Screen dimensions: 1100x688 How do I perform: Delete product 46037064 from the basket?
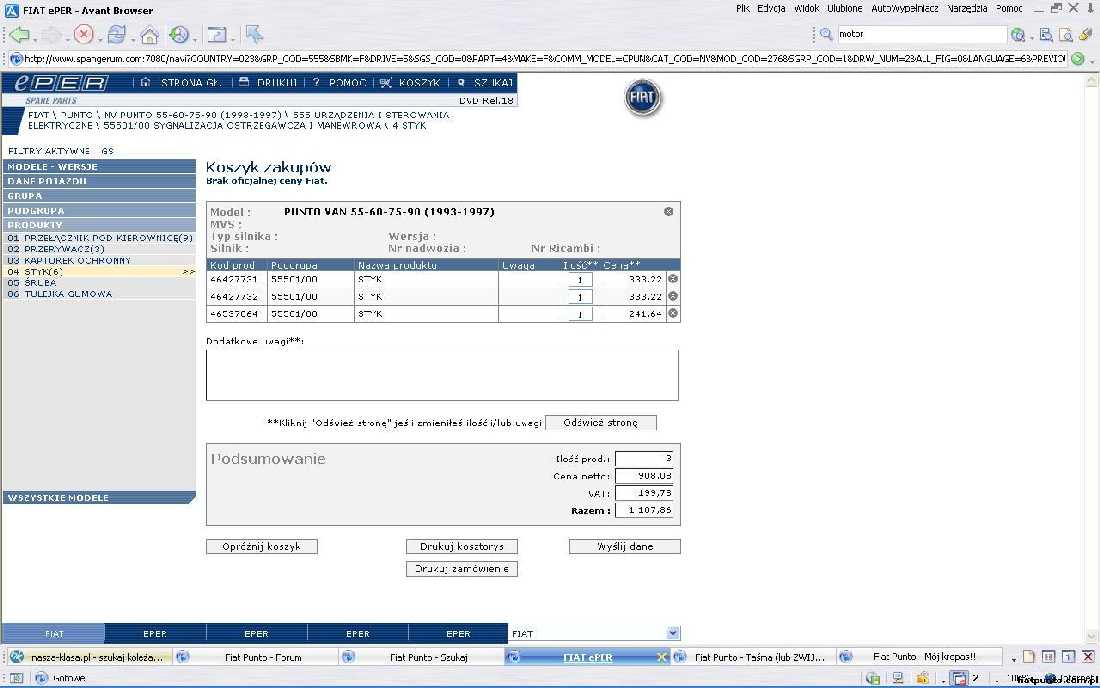673,313
